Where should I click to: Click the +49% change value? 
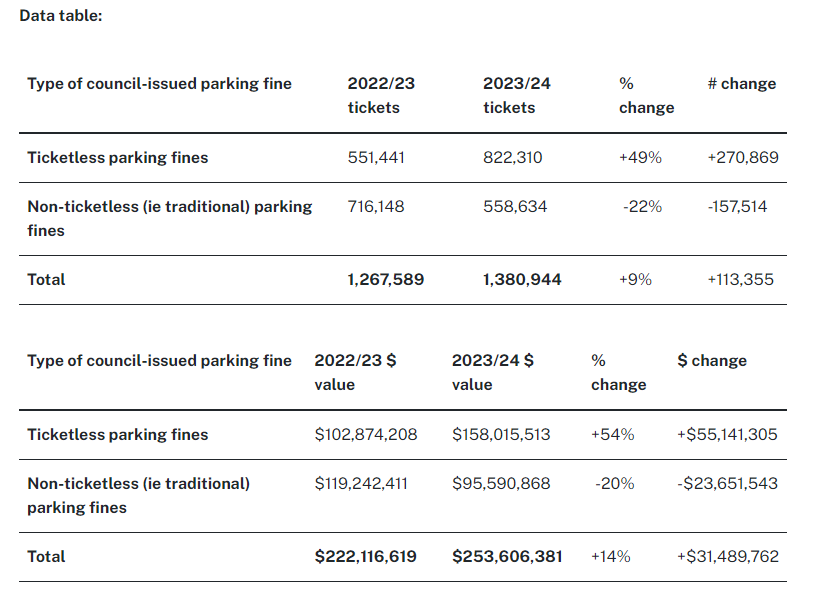click(640, 158)
